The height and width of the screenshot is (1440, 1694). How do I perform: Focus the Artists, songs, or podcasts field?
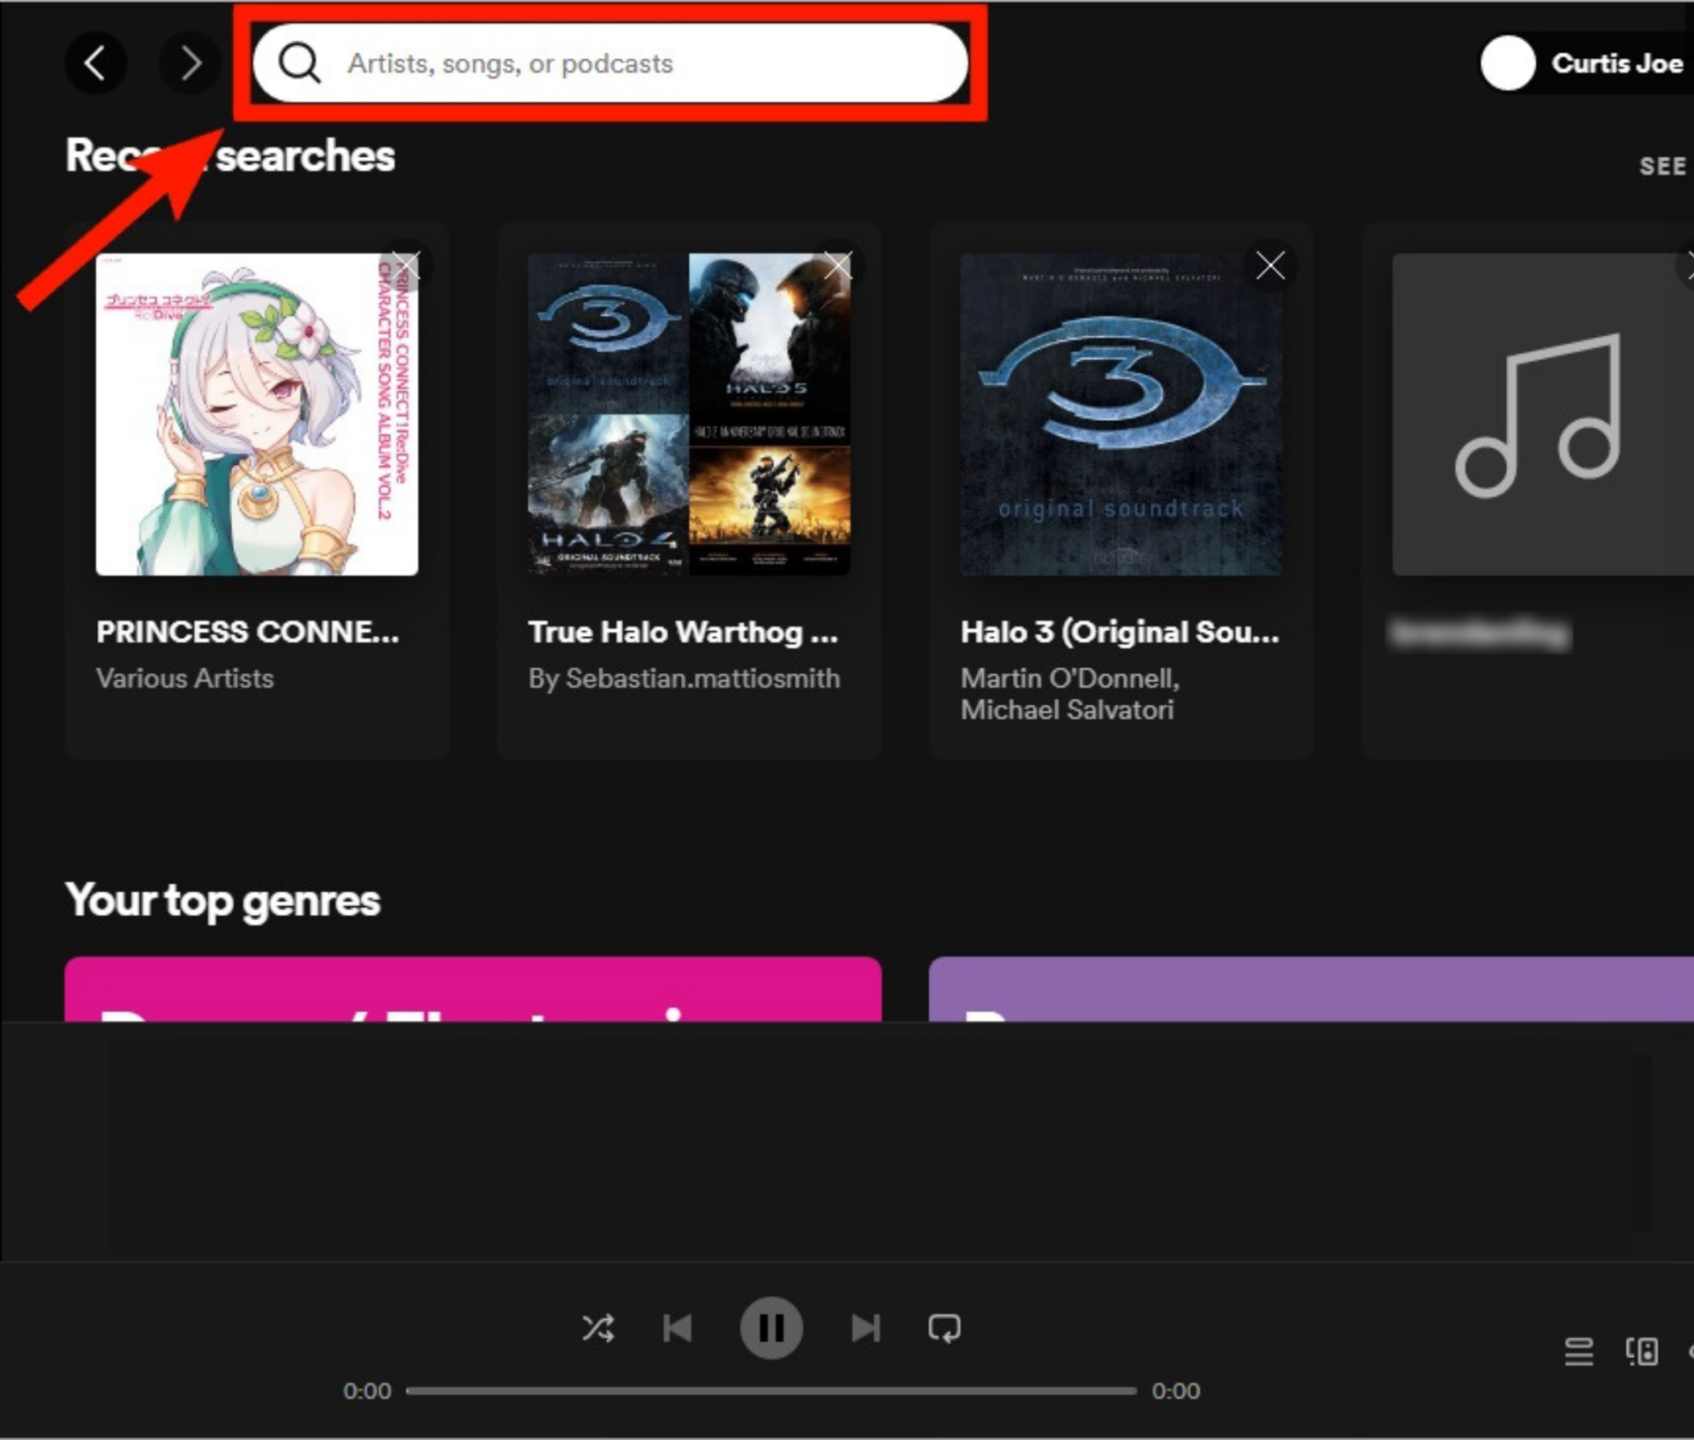tap(610, 63)
